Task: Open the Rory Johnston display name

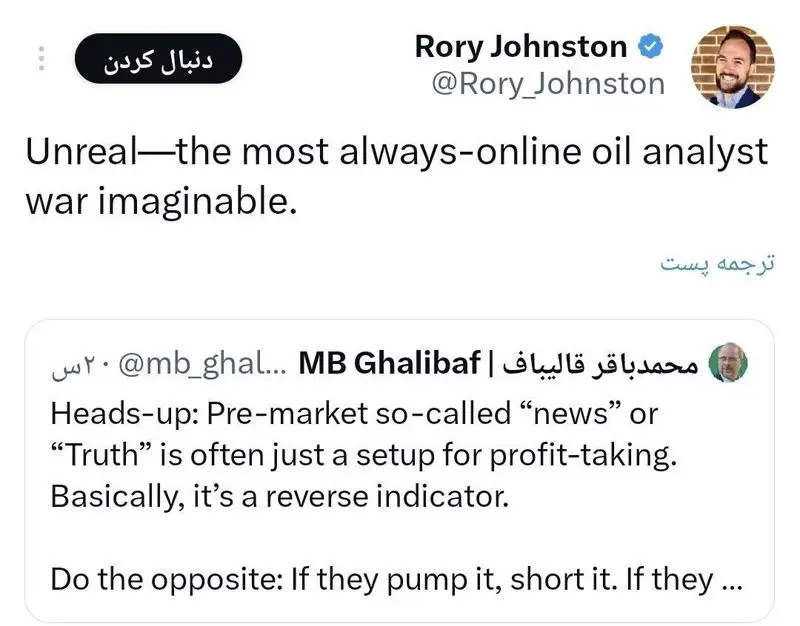Action: pyautogui.click(x=521, y=45)
